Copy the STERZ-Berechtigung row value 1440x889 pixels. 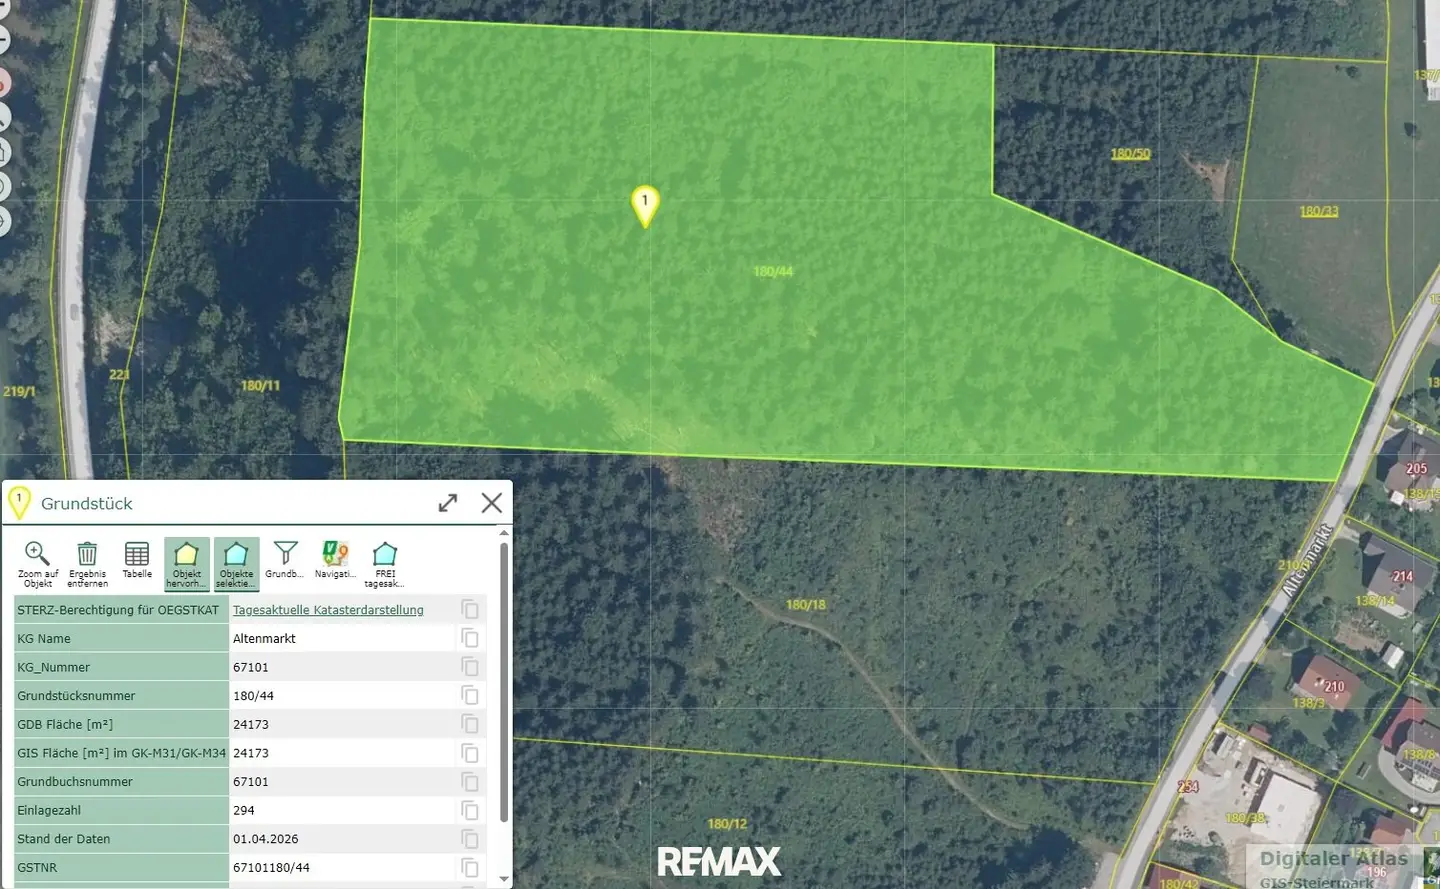pyautogui.click(x=470, y=609)
